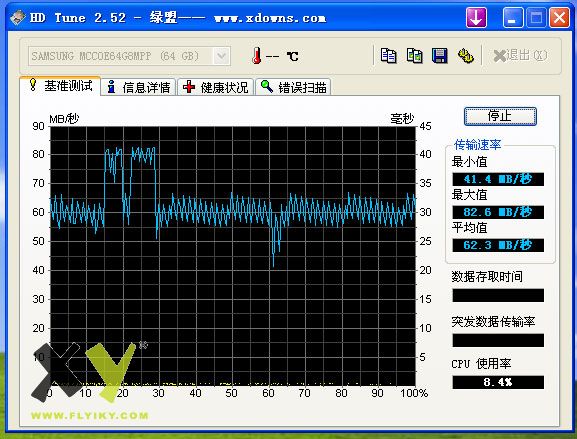The image size is (577, 439).
Task: Click the copy screenshot to clipboard icon
Action: (414, 56)
